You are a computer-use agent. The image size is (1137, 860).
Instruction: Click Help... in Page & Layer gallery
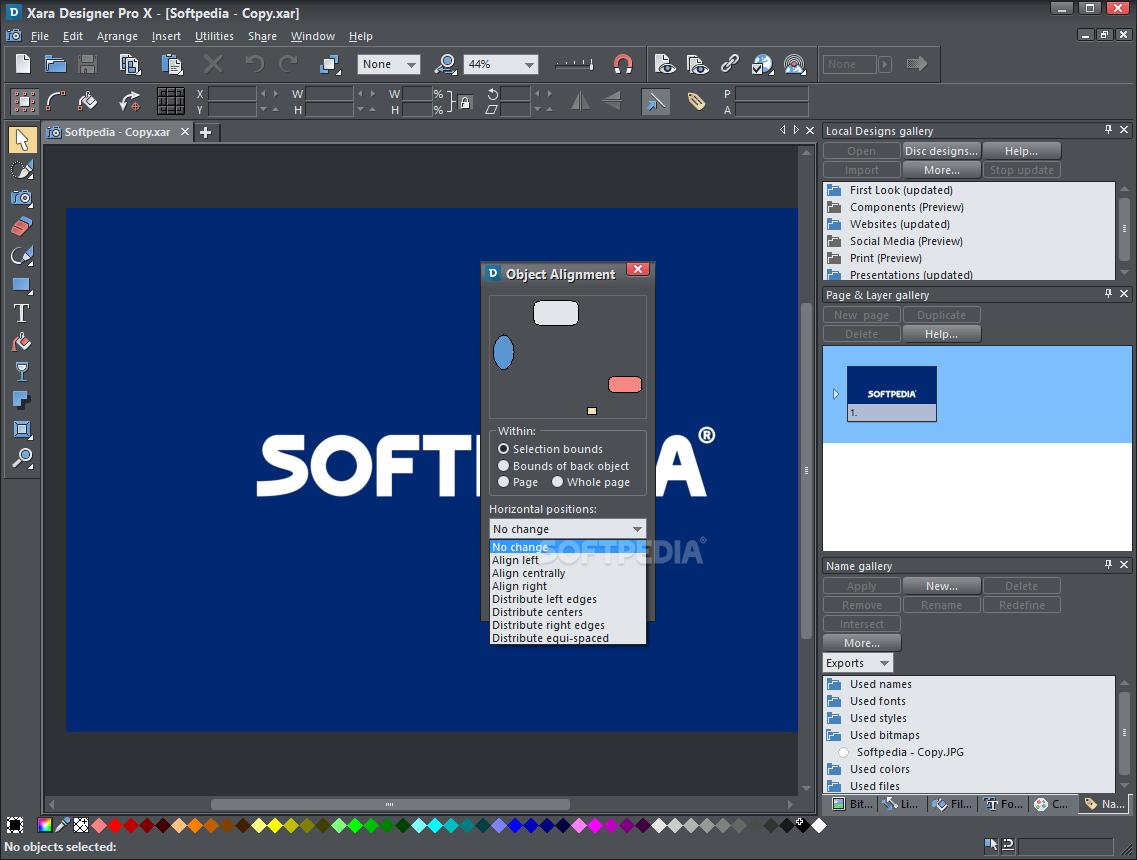point(941,334)
